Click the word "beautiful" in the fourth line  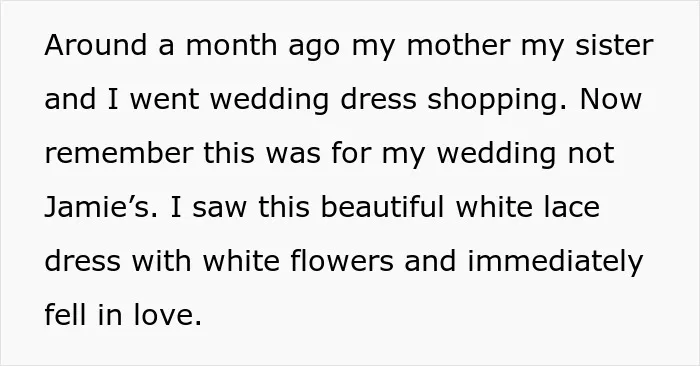383,207
